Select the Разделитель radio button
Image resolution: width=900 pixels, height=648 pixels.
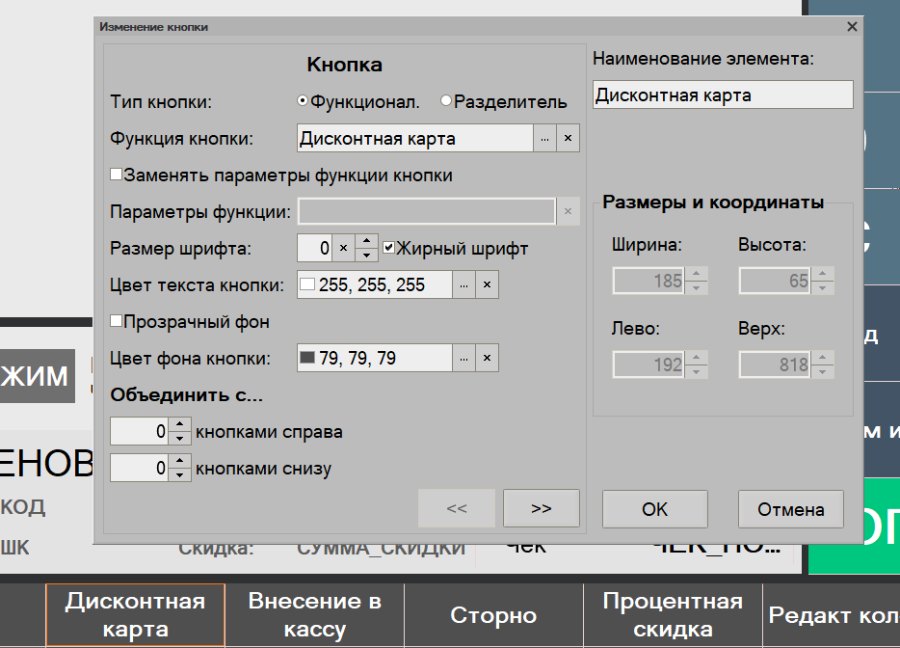(446, 100)
